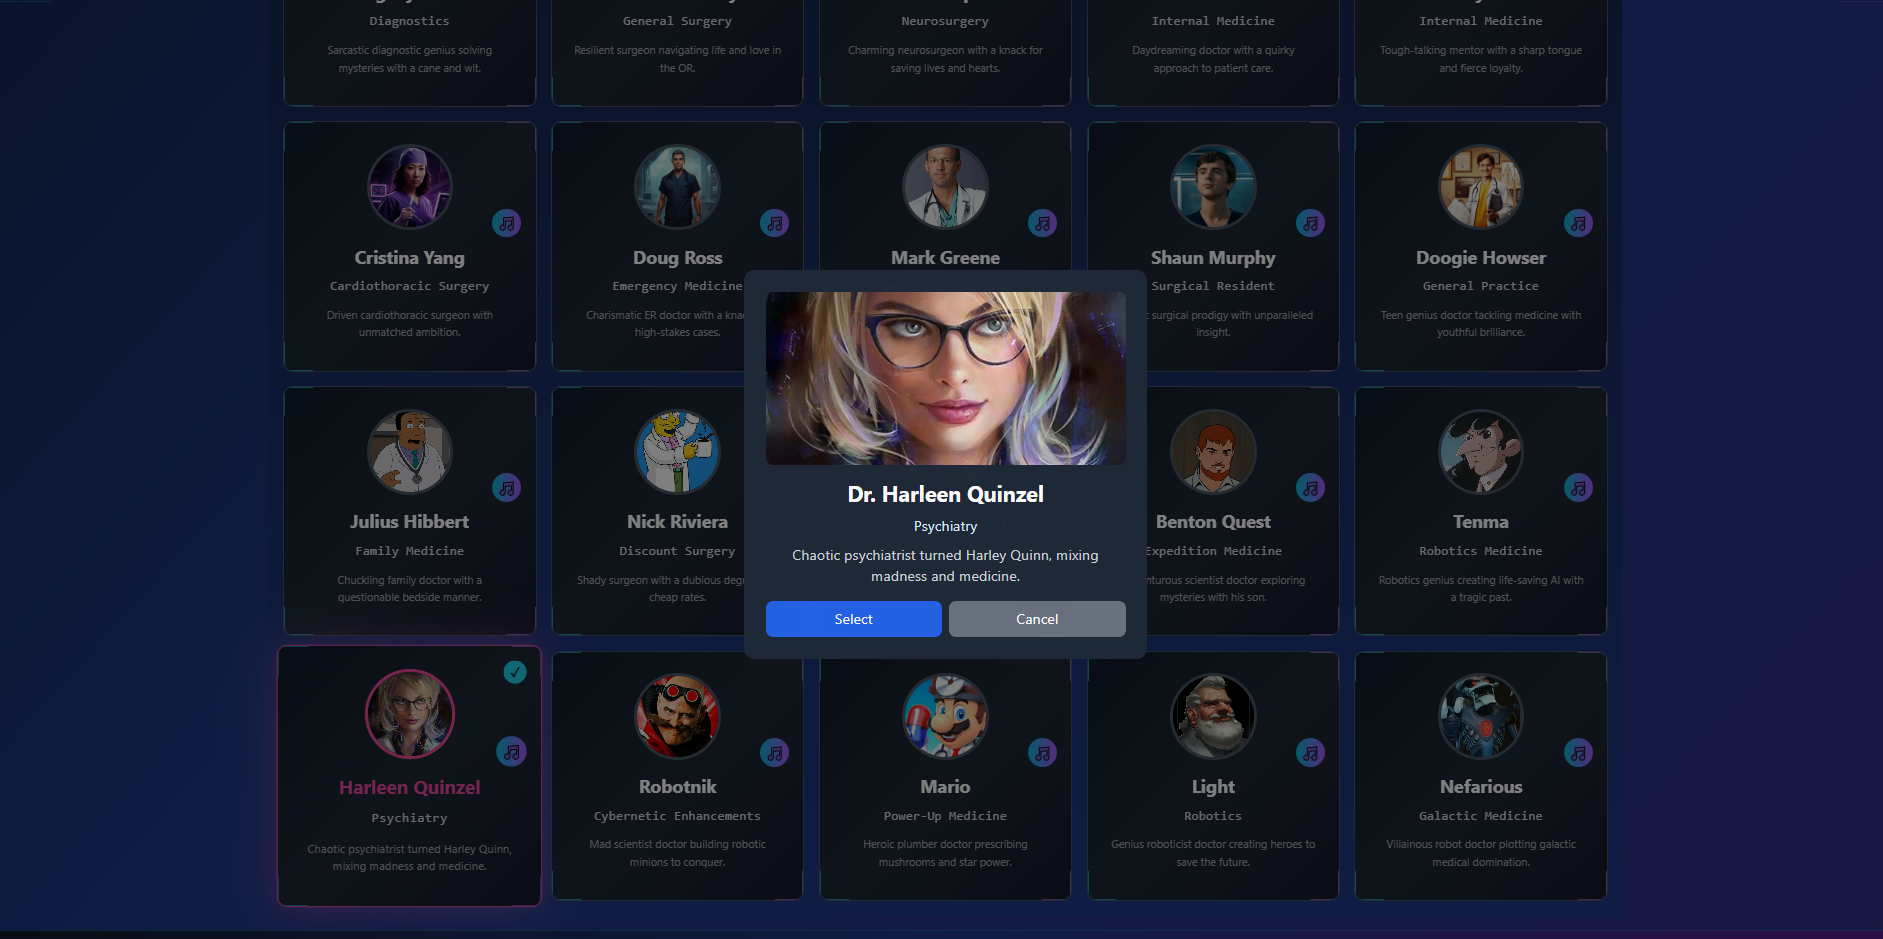The width and height of the screenshot is (1883, 939).
Task: Play Mark Greene's music theme icon
Action: tap(1043, 223)
